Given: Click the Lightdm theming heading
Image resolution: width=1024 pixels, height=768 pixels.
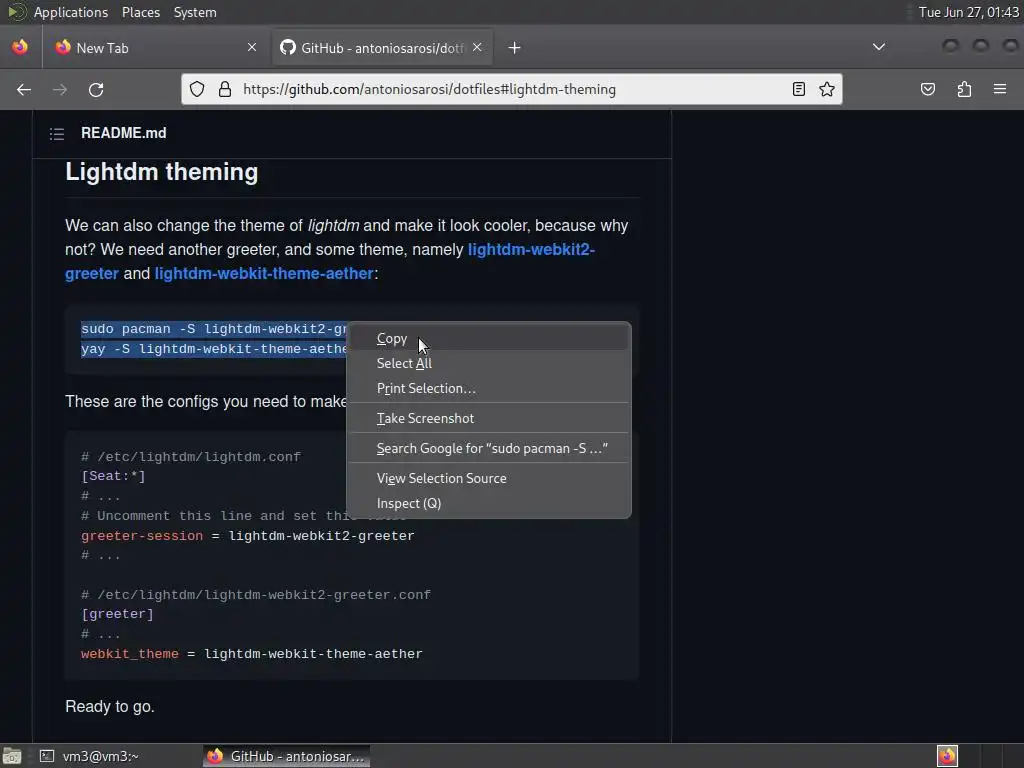Looking at the screenshot, I should coord(161,172).
